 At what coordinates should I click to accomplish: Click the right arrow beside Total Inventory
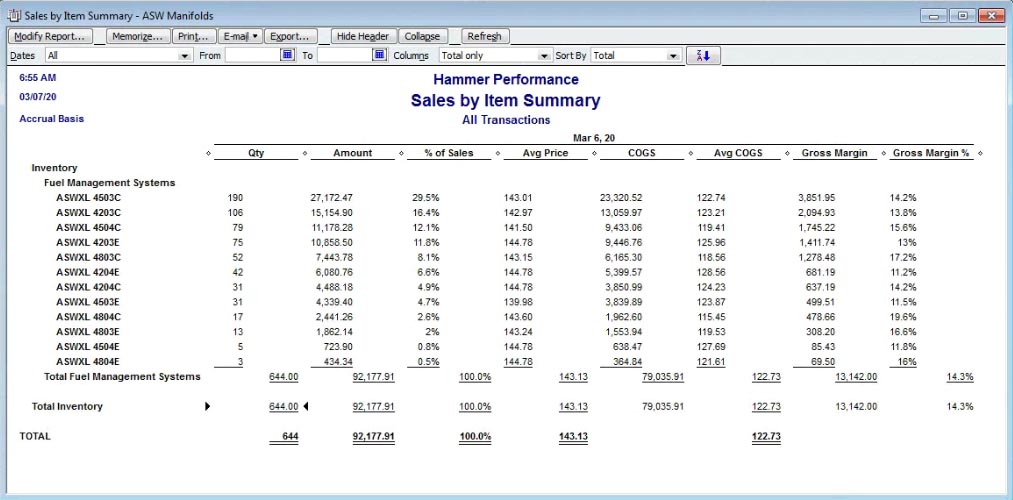click(207, 407)
